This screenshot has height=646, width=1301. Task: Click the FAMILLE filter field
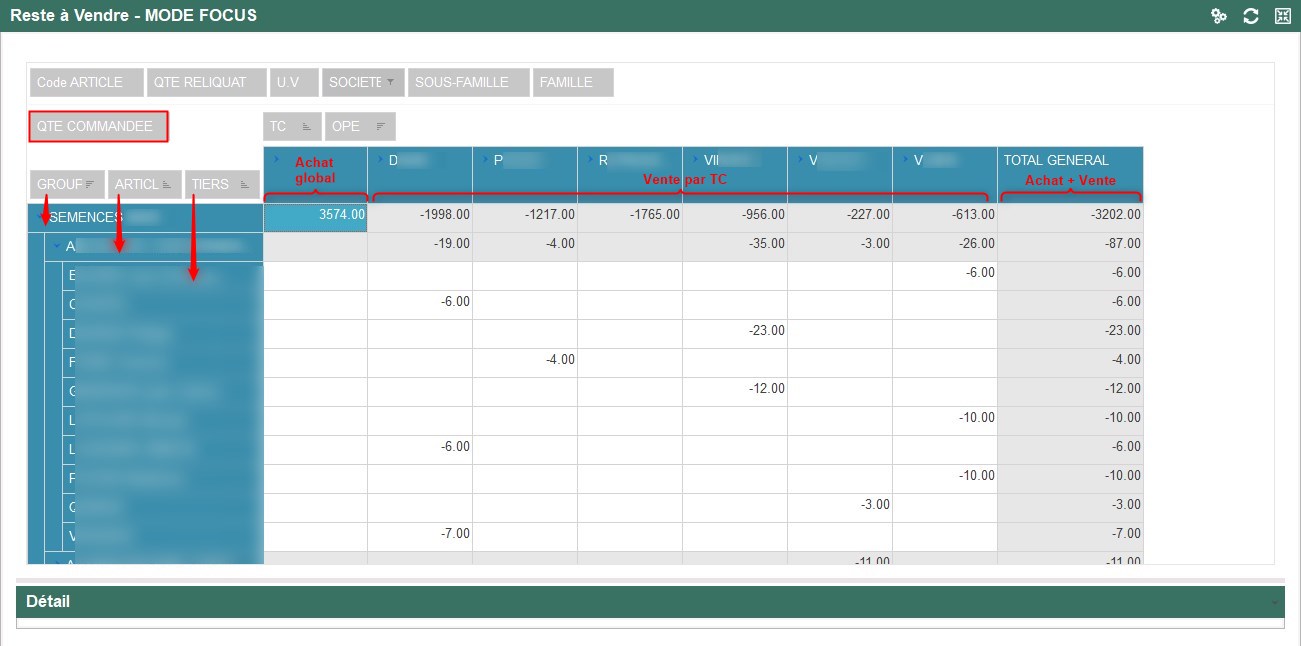(572, 83)
